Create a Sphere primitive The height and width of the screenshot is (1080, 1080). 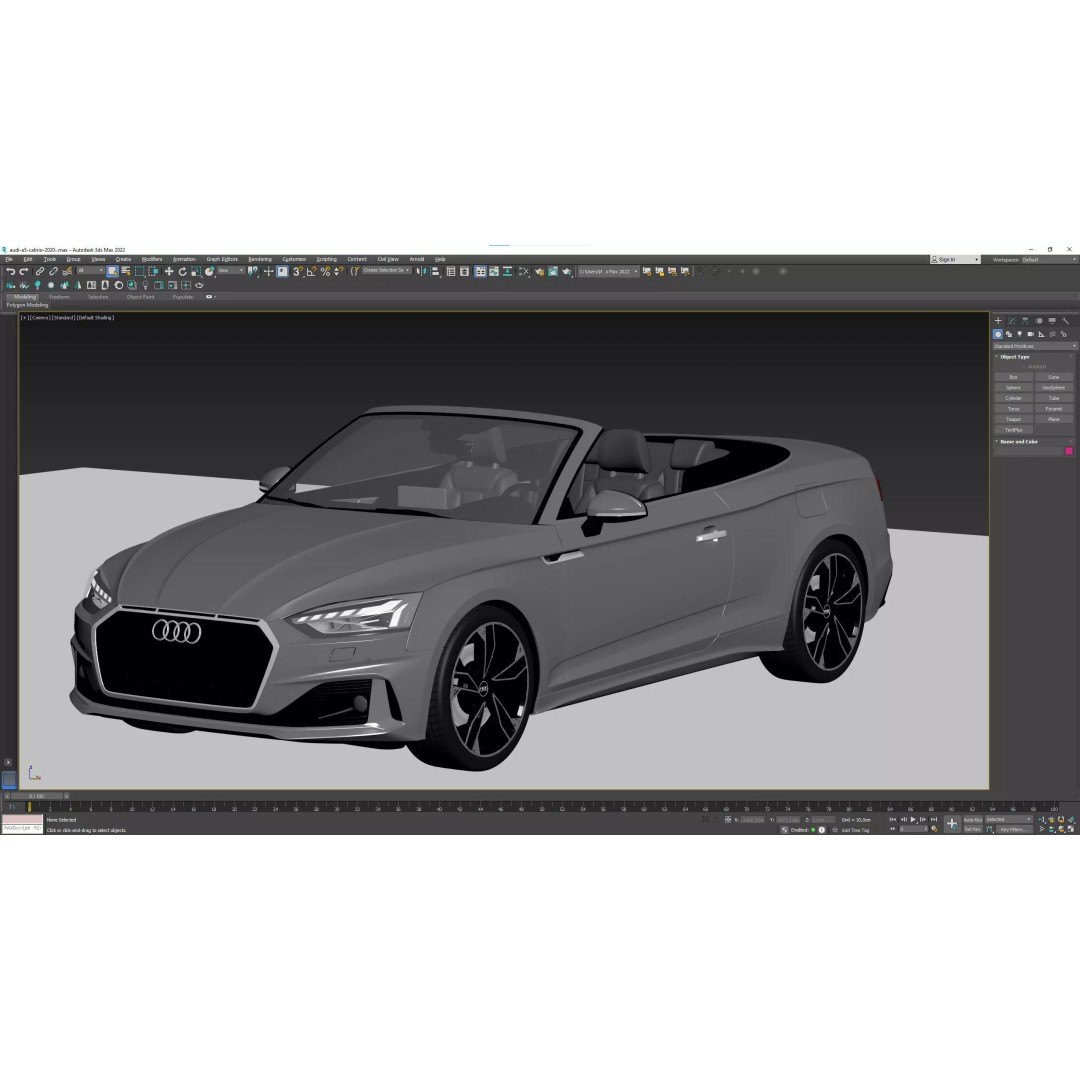click(1013, 388)
